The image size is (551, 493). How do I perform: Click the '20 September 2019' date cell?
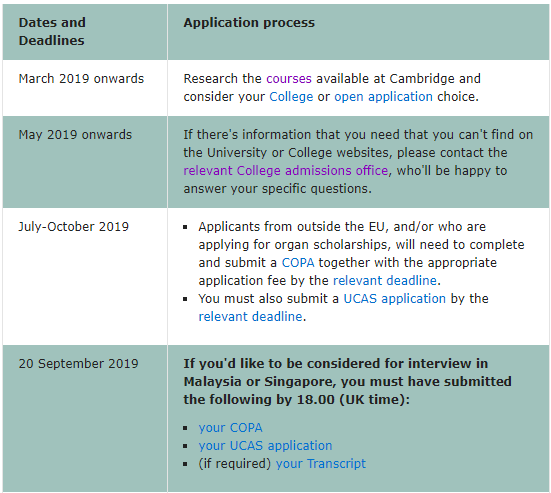click(78, 363)
